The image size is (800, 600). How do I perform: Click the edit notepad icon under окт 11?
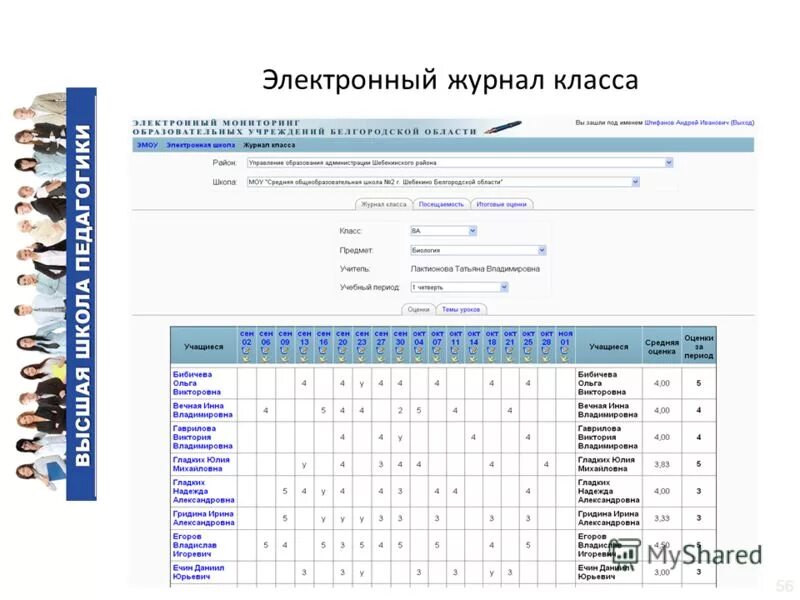click(455, 351)
